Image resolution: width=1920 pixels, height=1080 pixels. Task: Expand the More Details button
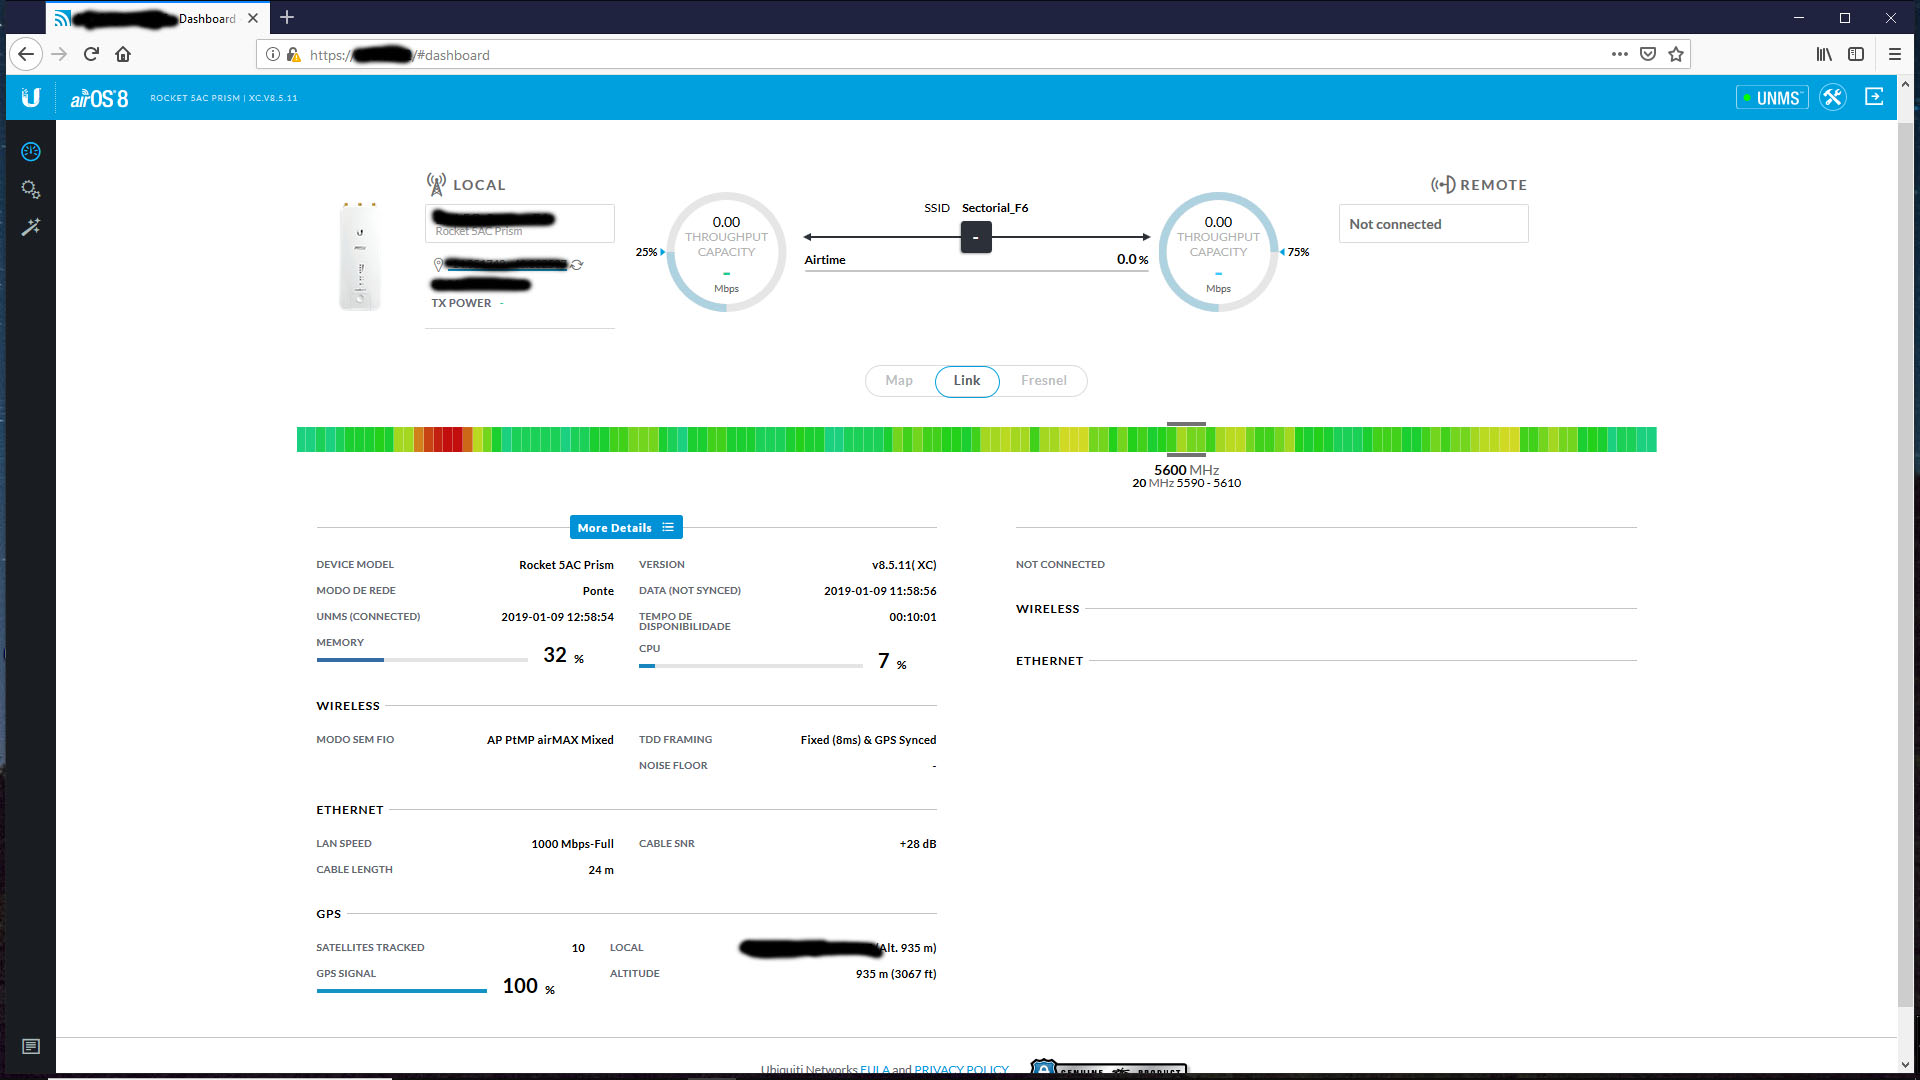626,528
